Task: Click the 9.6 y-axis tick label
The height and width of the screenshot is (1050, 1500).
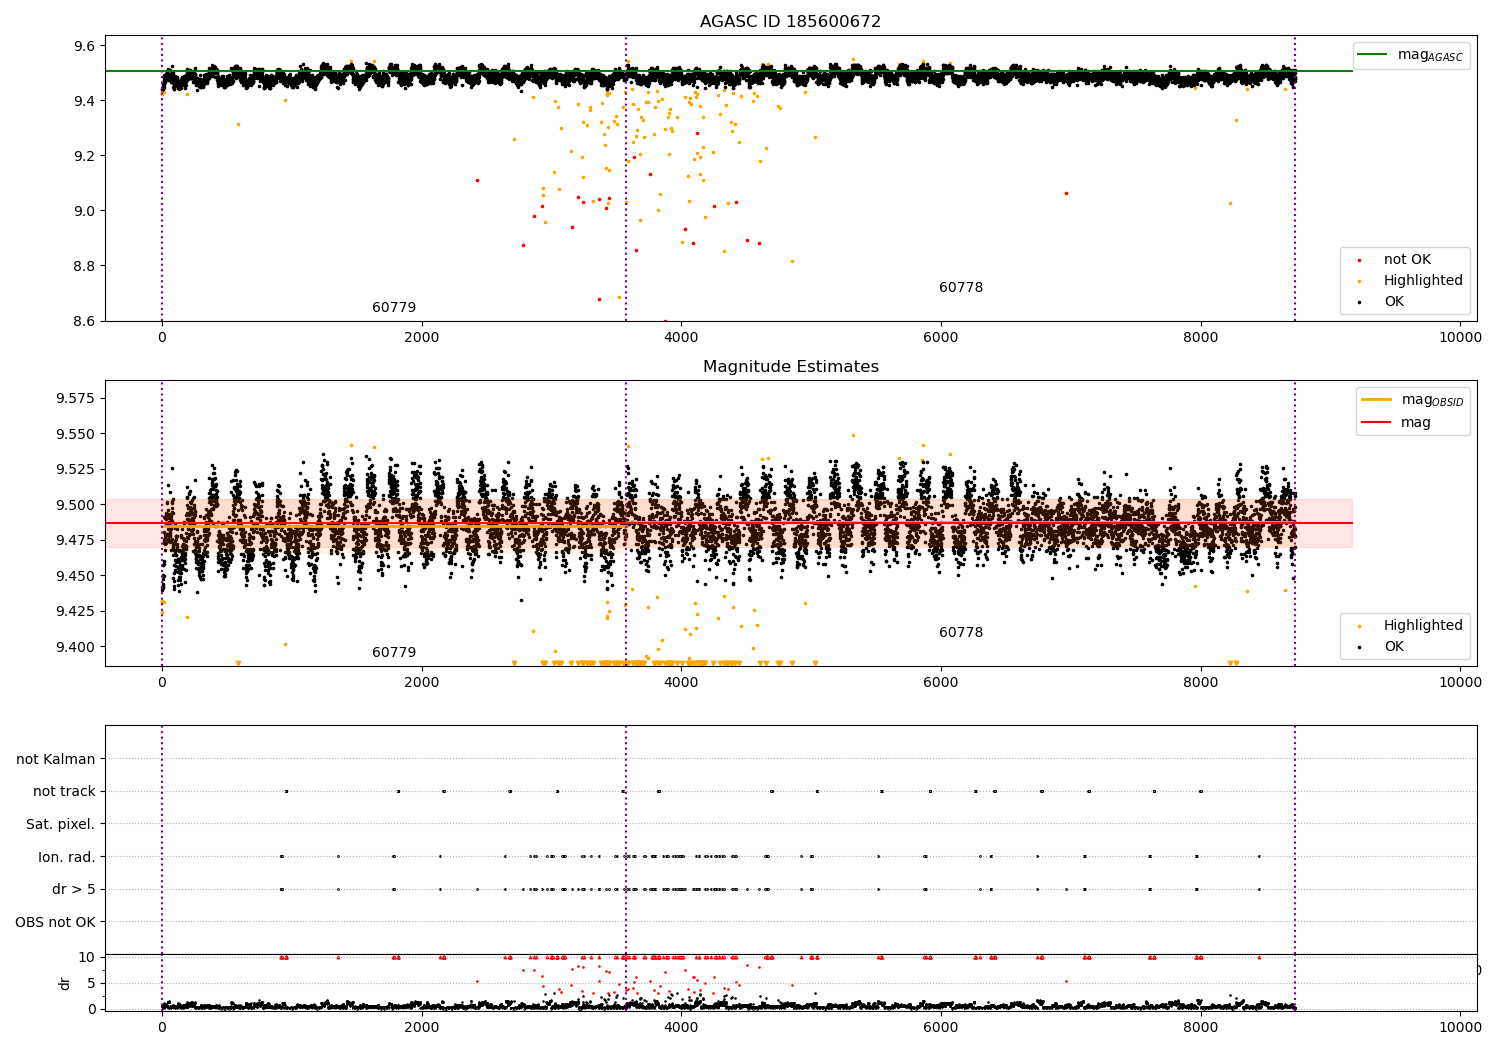Action: (85, 46)
